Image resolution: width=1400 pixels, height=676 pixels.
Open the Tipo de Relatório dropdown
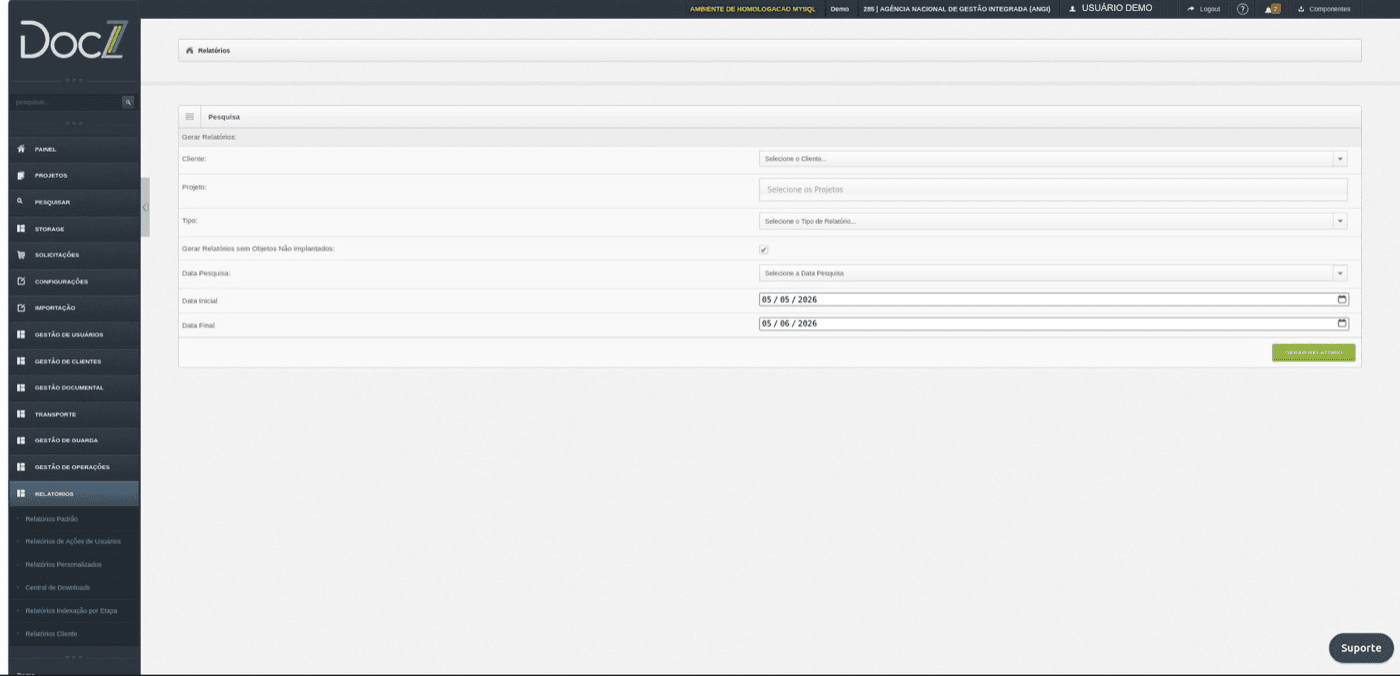point(1053,221)
